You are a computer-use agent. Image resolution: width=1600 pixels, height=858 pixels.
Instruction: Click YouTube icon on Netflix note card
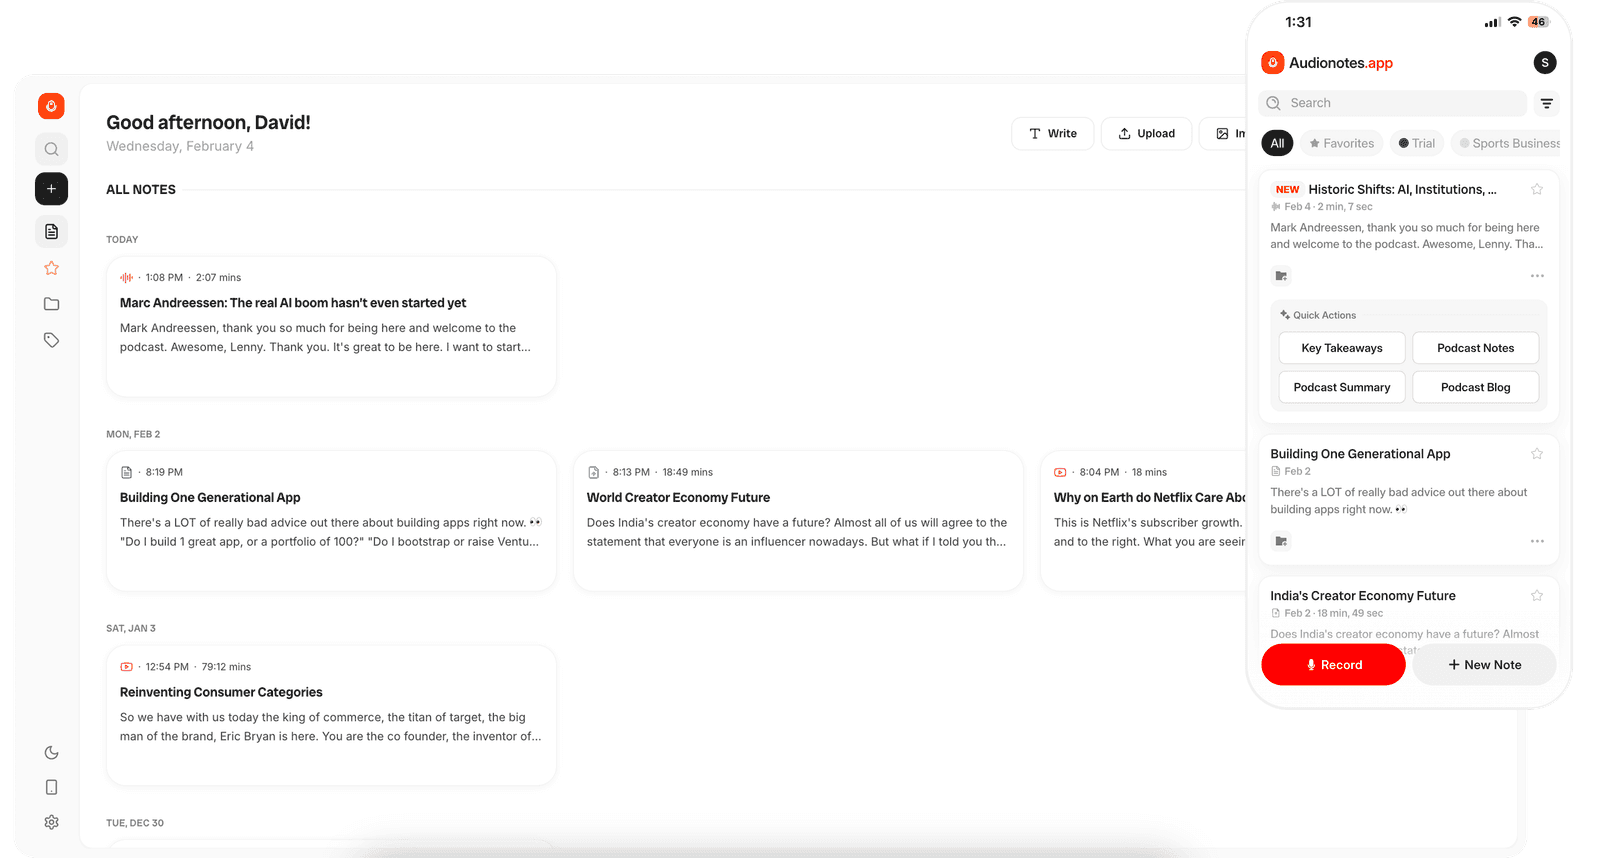(x=1060, y=472)
